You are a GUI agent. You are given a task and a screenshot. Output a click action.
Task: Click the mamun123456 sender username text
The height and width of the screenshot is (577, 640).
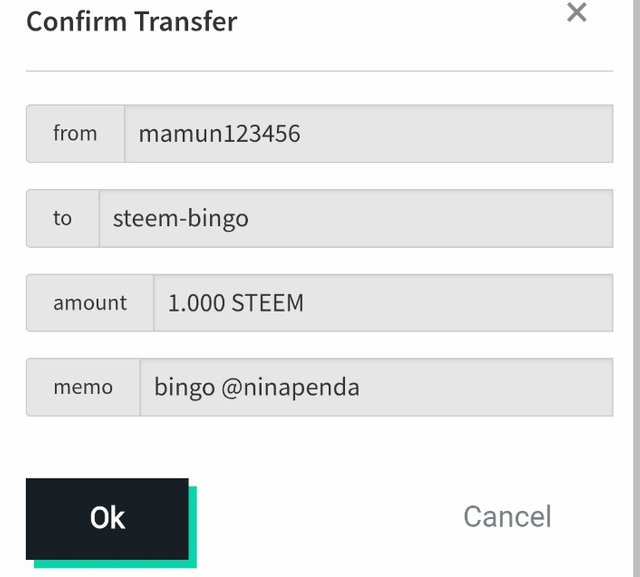[x=219, y=133]
